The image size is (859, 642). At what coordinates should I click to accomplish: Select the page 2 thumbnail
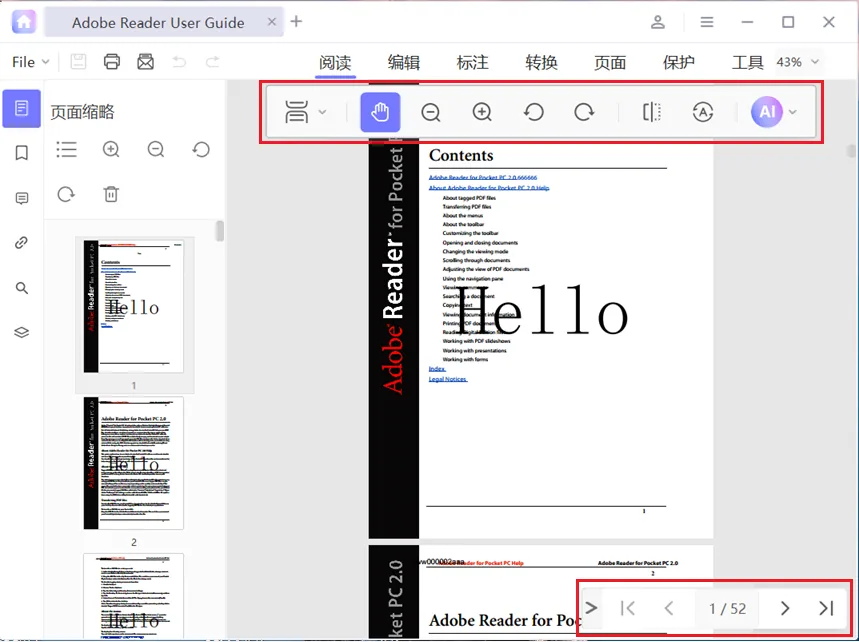(134, 463)
